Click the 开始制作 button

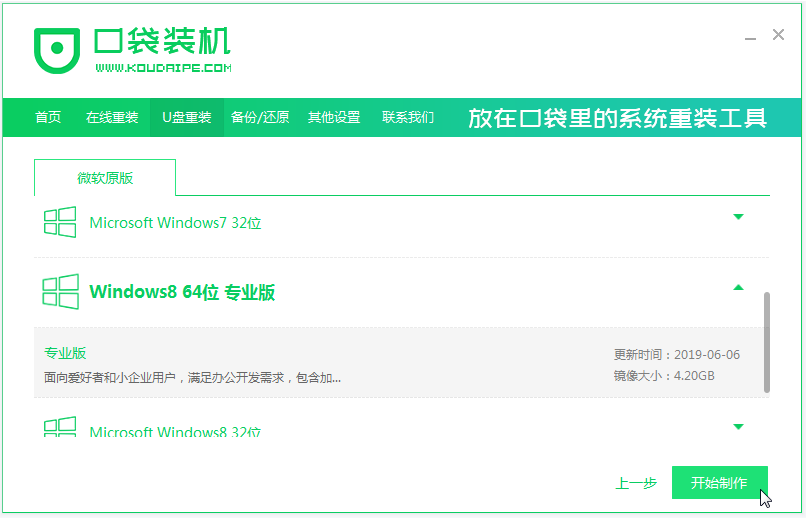[x=720, y=483]
